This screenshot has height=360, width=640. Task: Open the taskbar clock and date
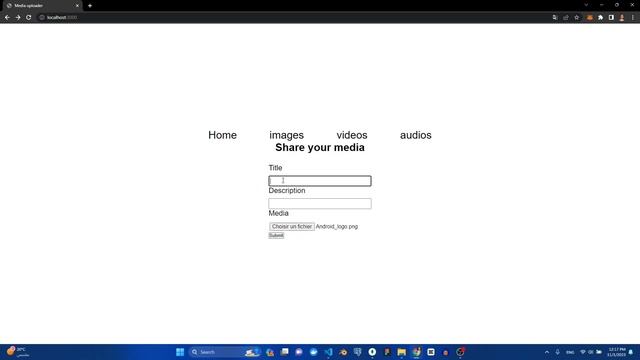(x=616, y=352)
